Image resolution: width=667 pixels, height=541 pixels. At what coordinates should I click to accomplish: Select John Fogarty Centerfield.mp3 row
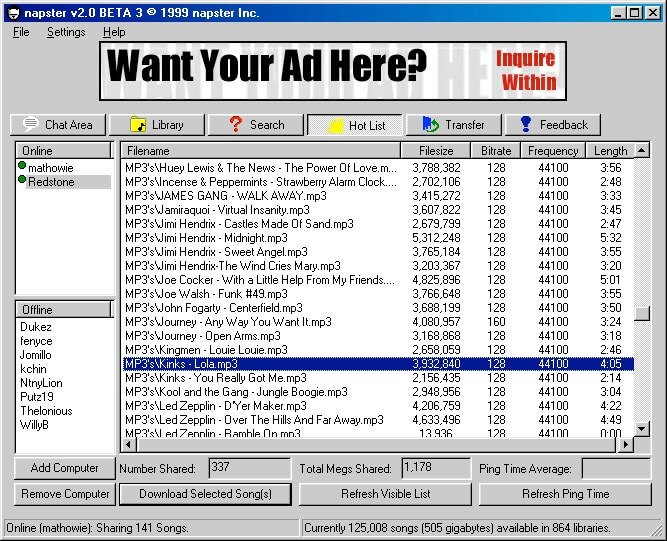(378, 308)
